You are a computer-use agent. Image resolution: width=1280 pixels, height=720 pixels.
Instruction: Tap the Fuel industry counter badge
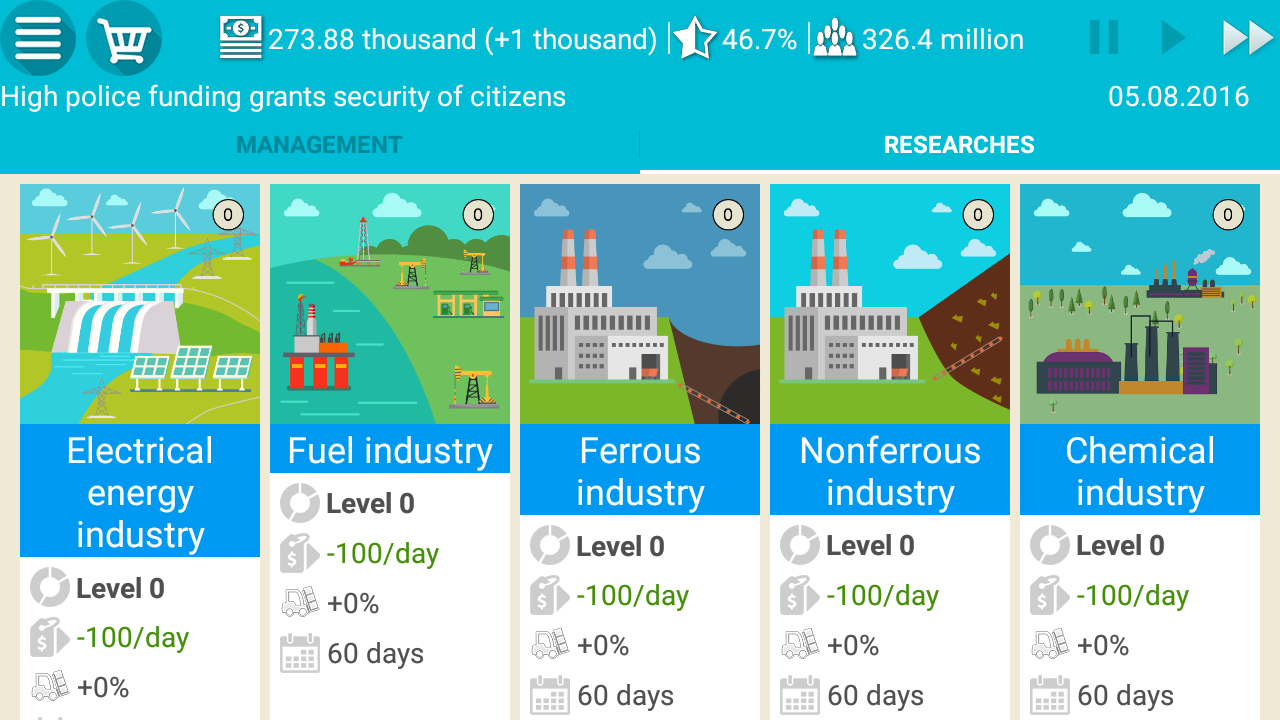(x=478, y=214)
